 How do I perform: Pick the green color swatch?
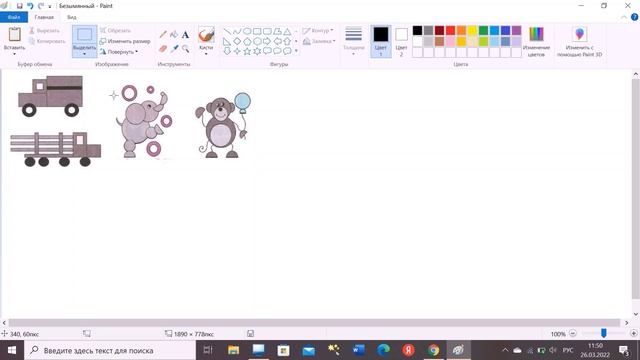[483, 31]
